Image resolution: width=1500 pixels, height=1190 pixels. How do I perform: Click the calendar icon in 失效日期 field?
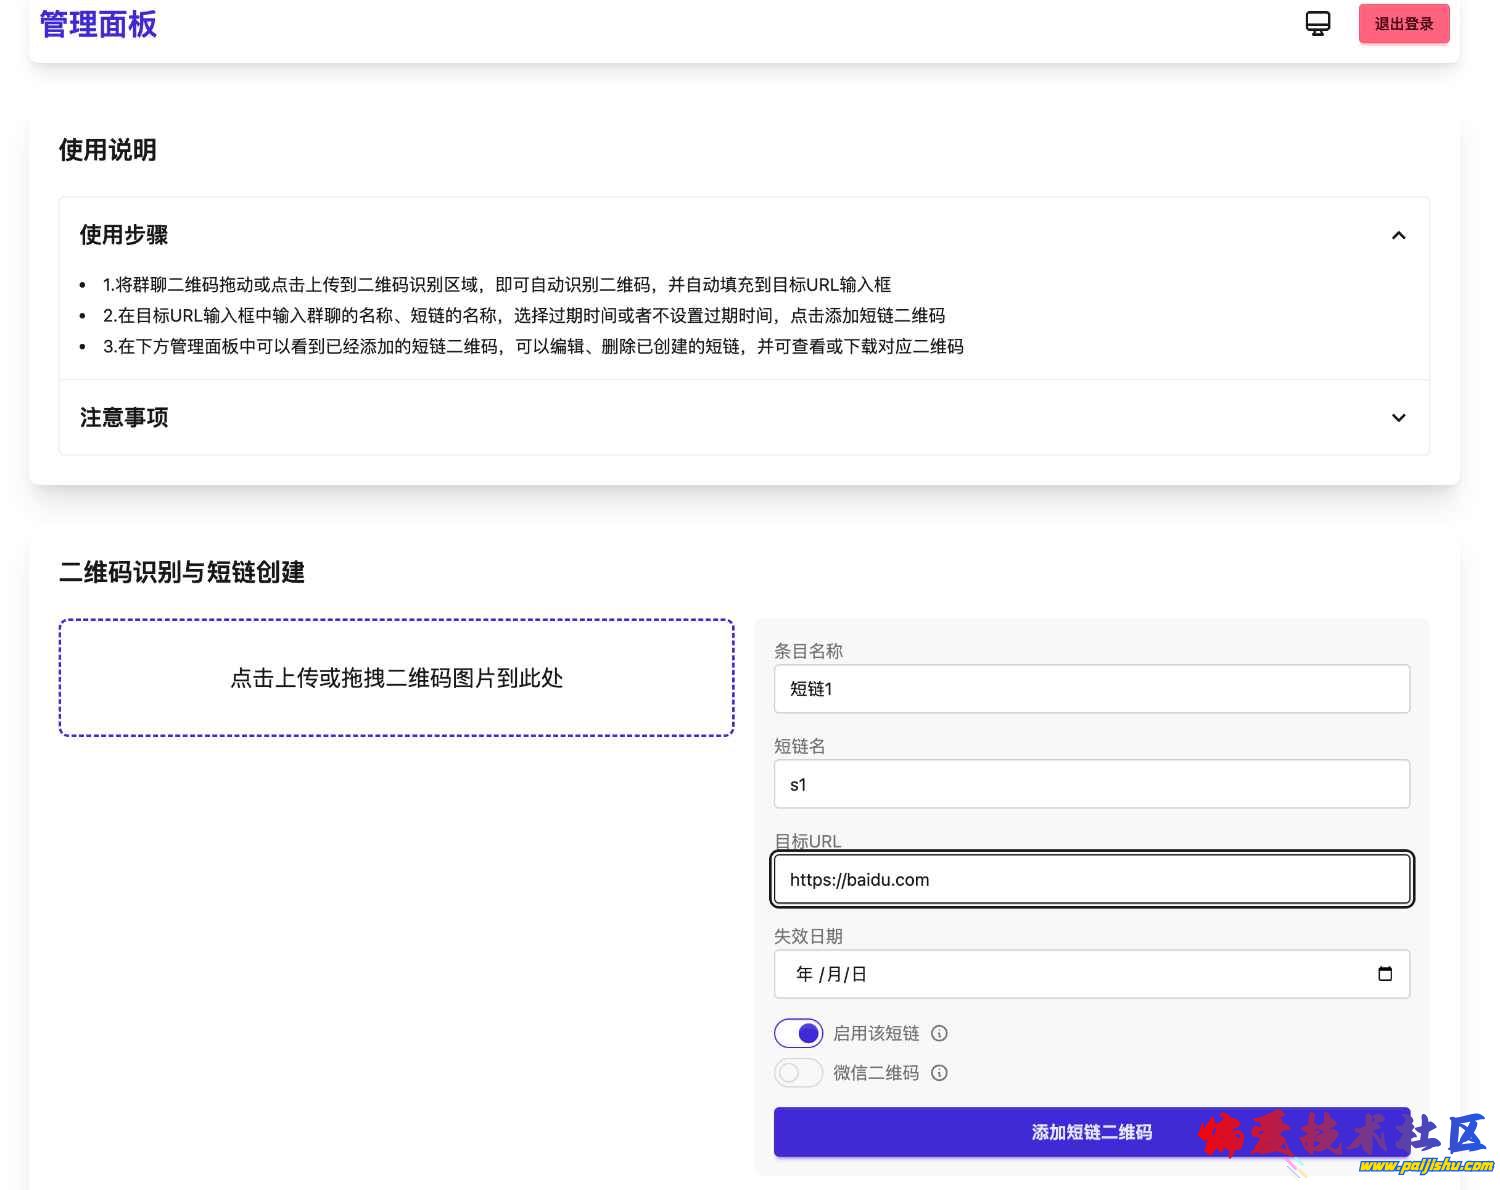[1385, 974]
